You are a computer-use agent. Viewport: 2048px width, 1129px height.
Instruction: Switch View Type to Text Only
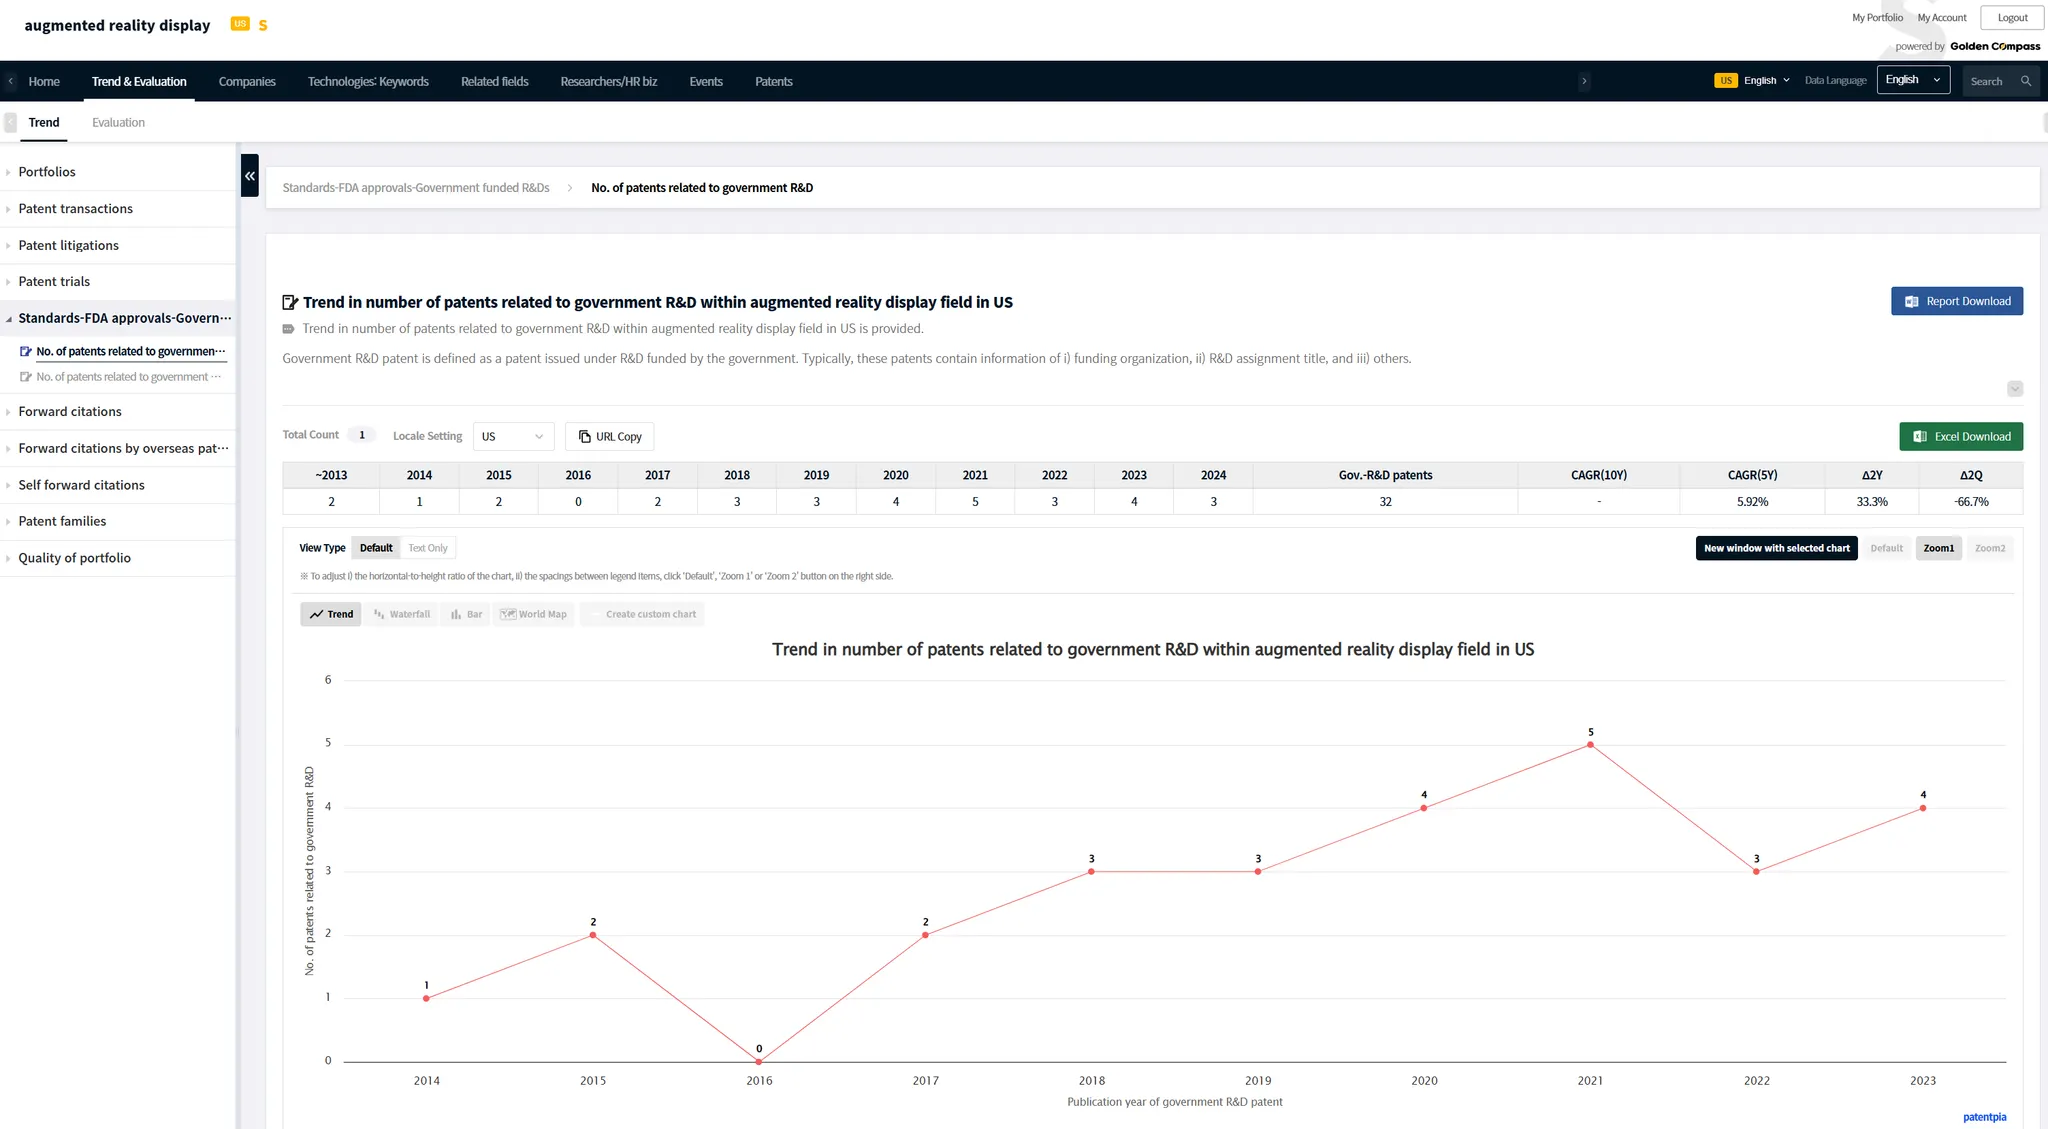pyautogui.click(x=428, y=548)
